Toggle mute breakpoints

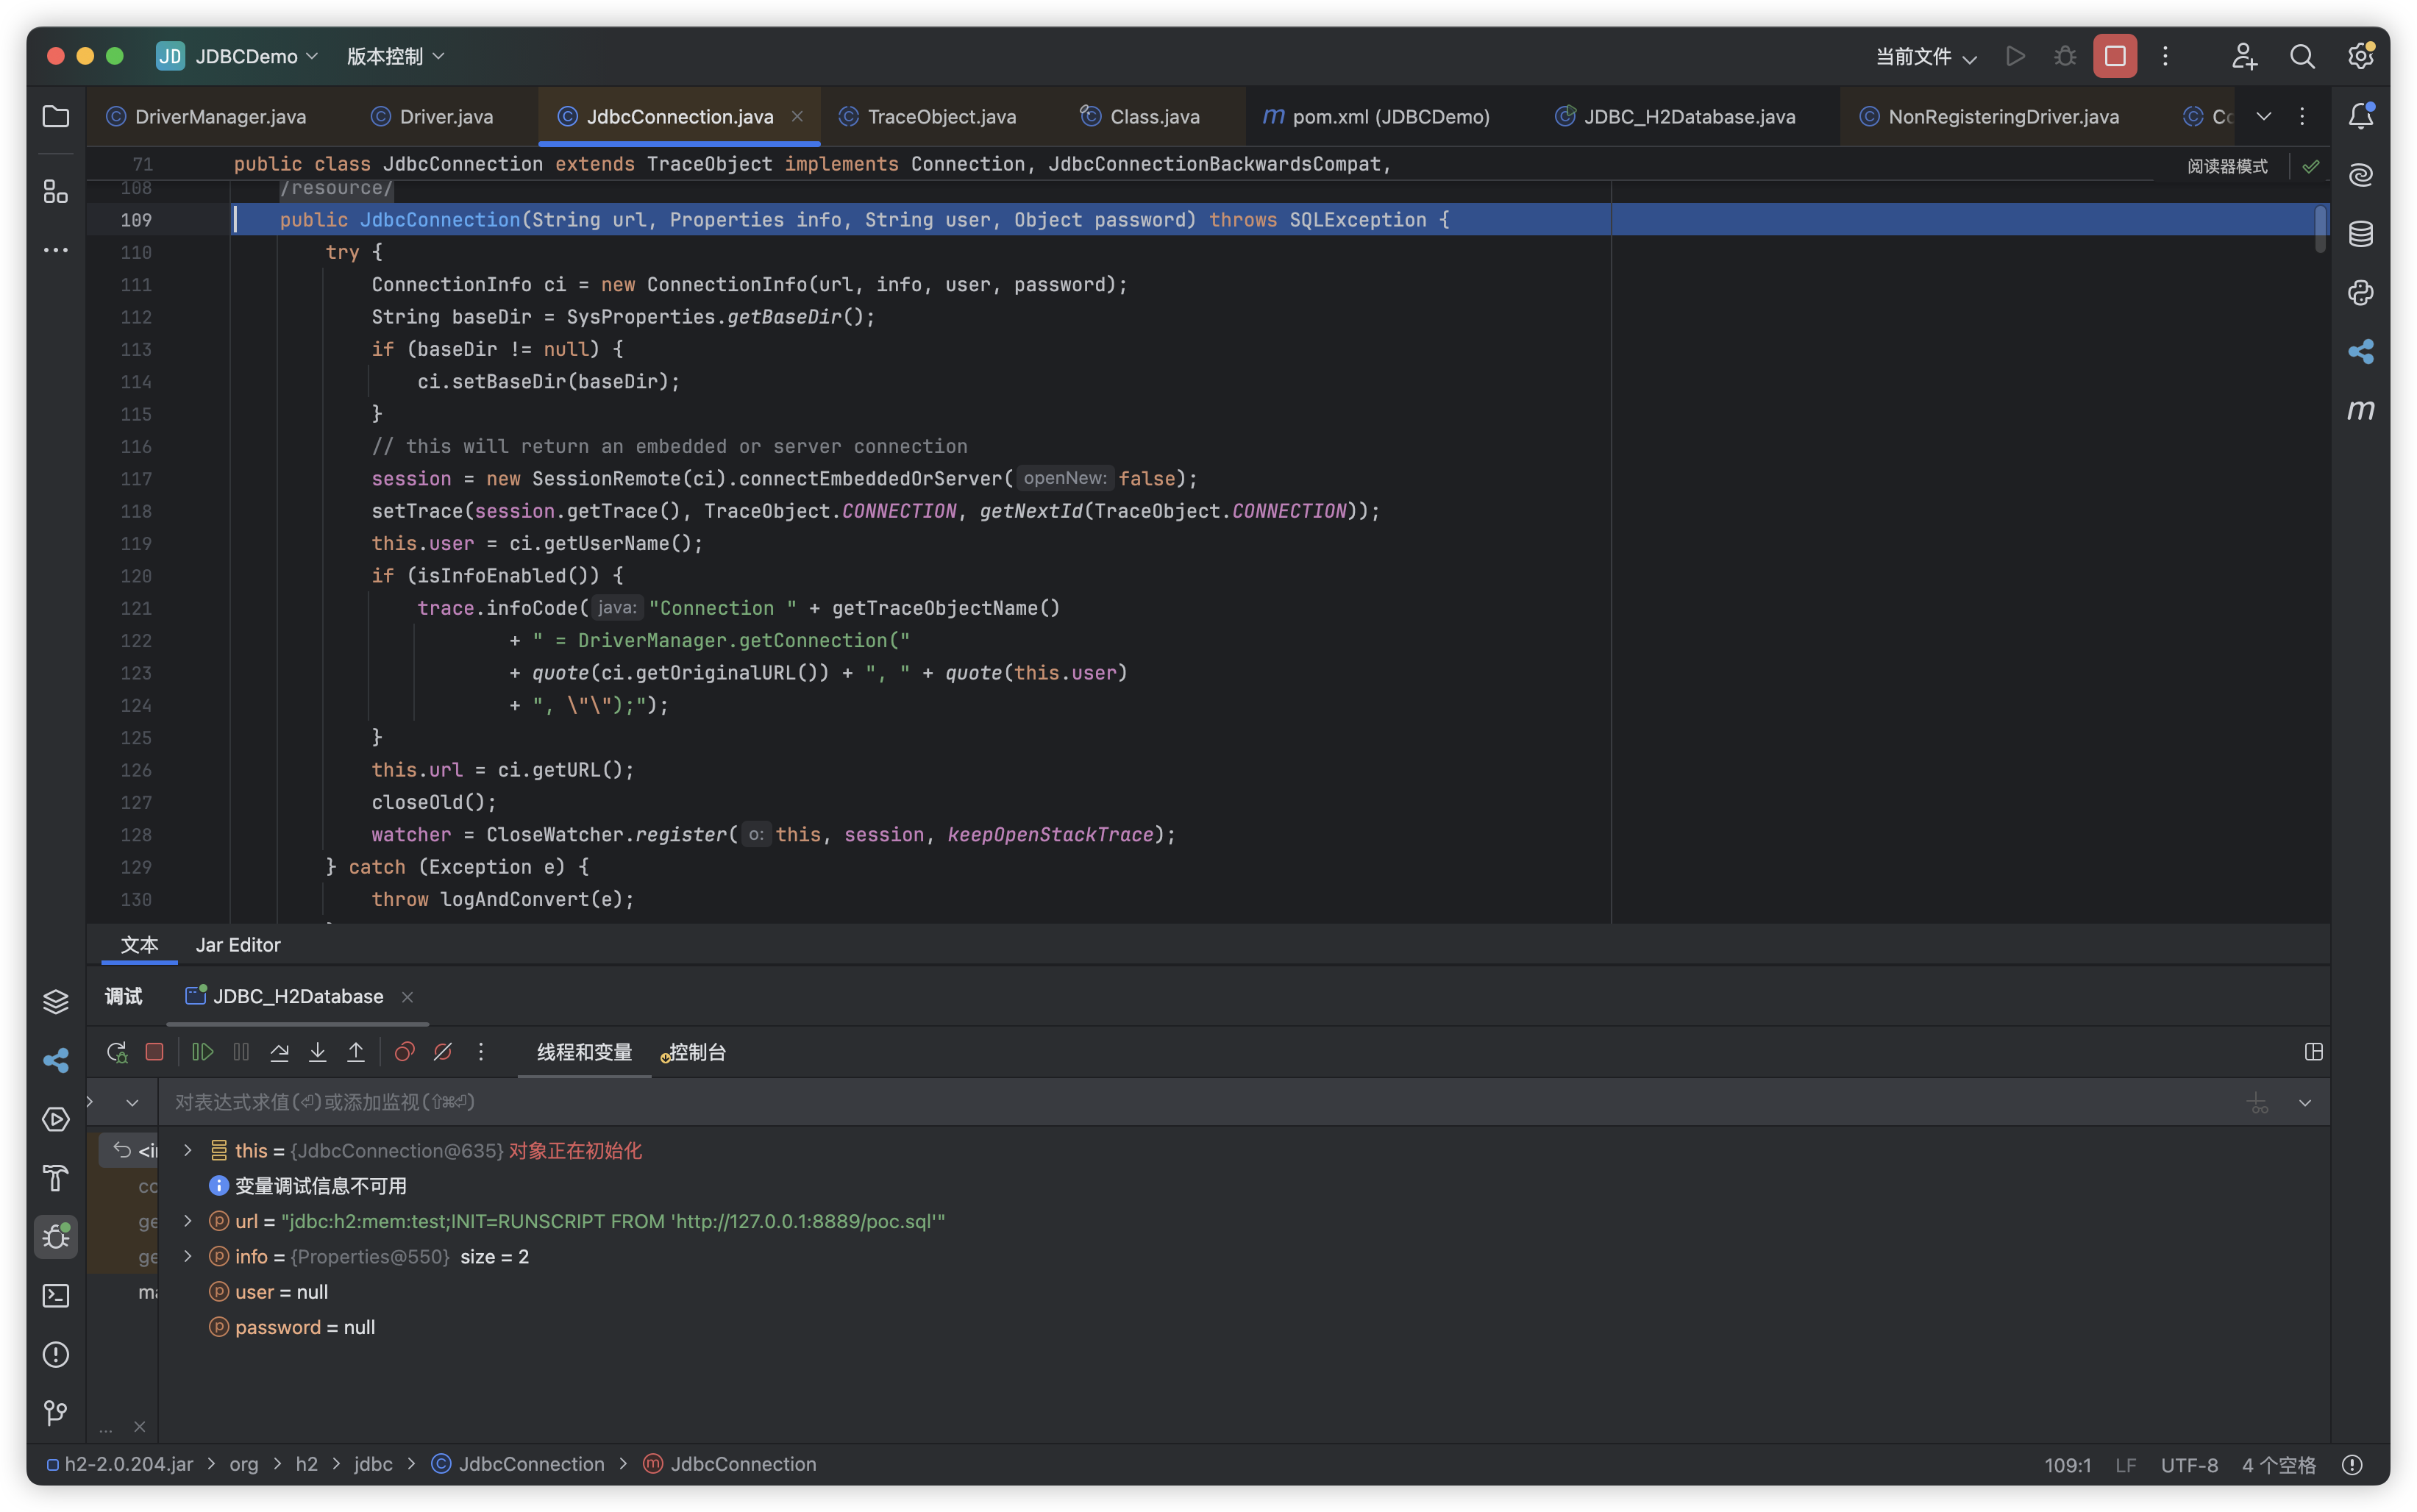pyautogui.click(x=442, y=1052)
